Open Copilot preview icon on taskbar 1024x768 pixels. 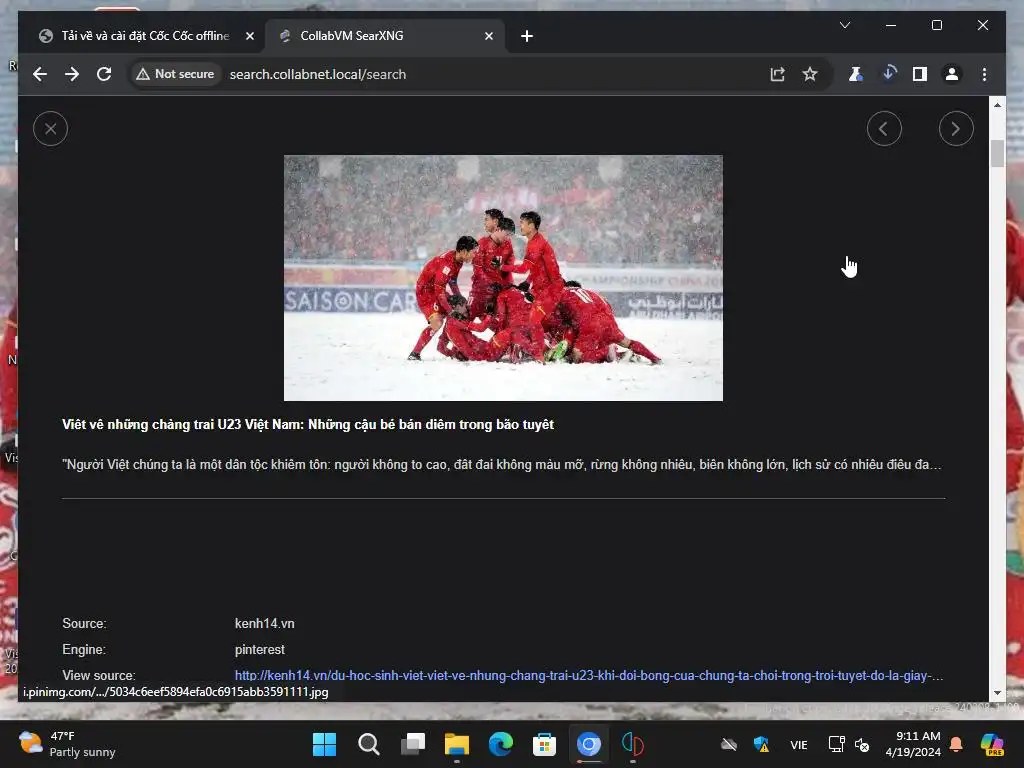992,744
